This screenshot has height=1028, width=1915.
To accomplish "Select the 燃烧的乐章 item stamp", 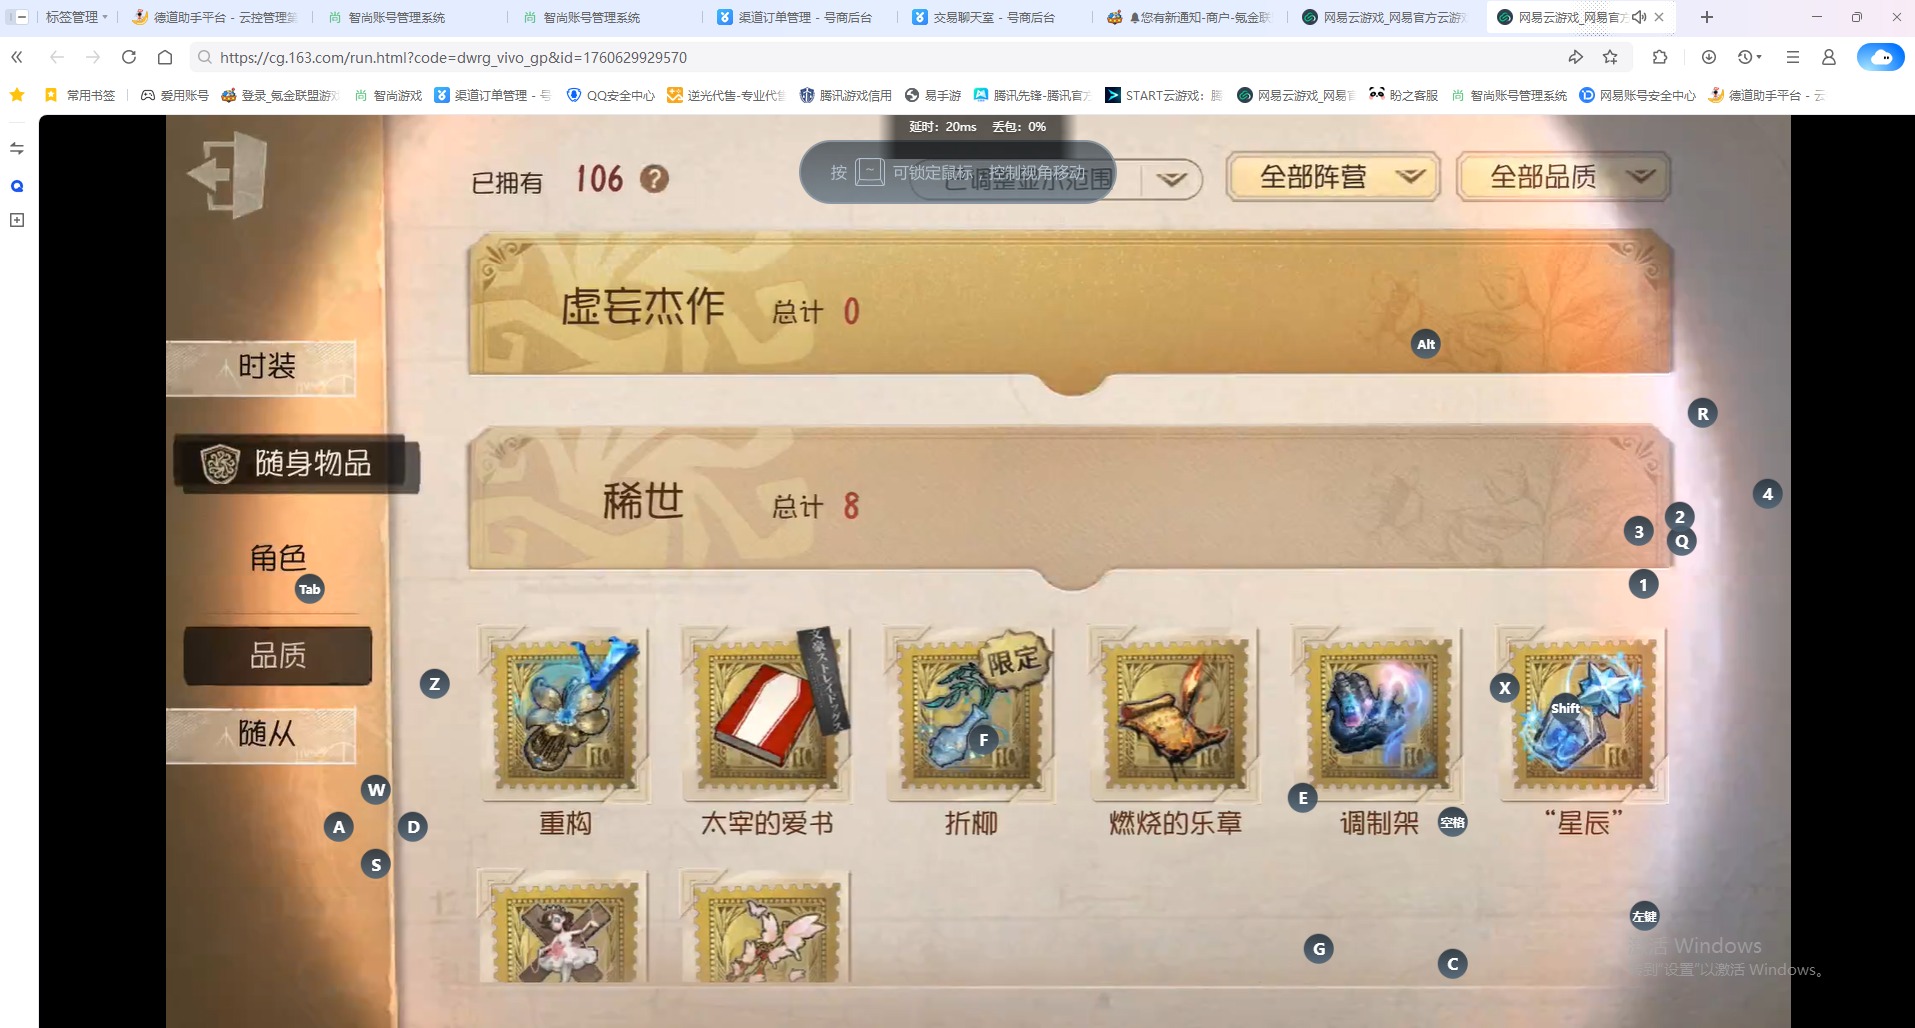I will pyautogui.click(x=1175, y=715).
